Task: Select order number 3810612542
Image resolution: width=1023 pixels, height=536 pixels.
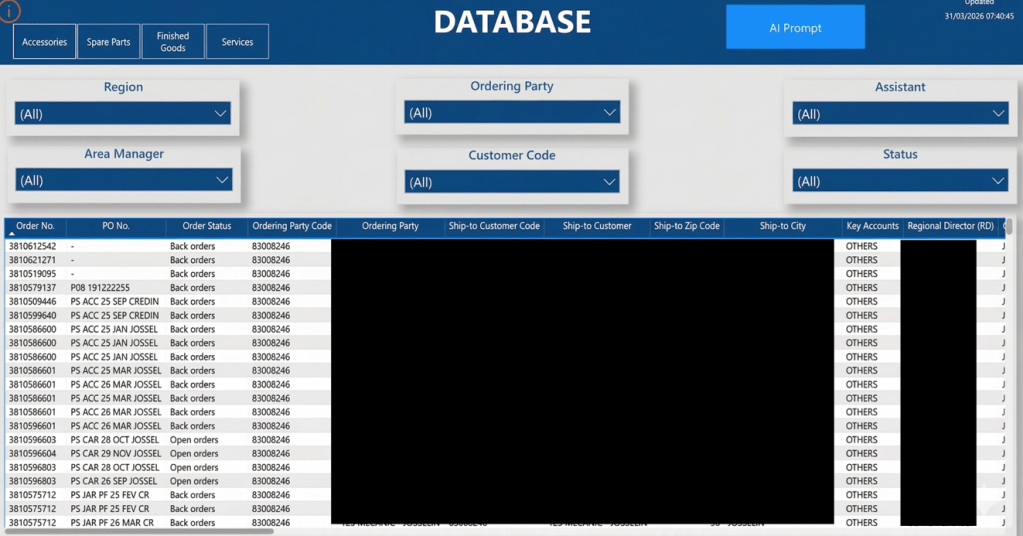Action: point(33,246)
